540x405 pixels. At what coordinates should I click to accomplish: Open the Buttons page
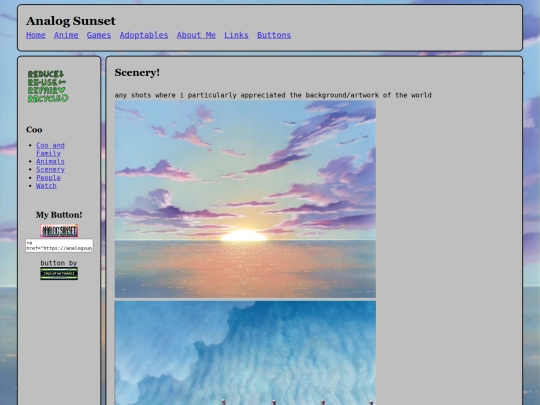coord(274,35)
